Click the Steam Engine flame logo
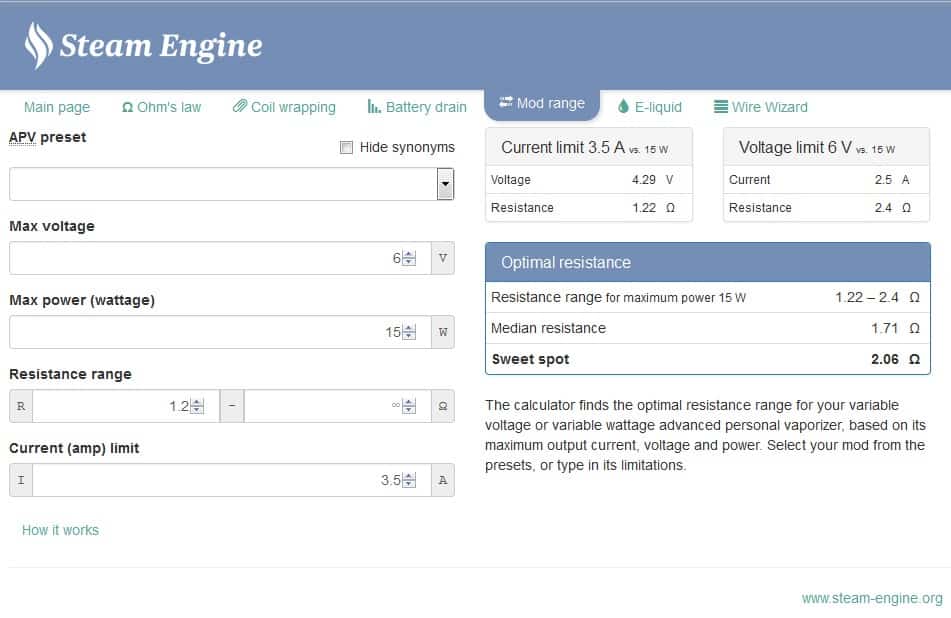This screenshot has height=618, width=951. point(38,46)
